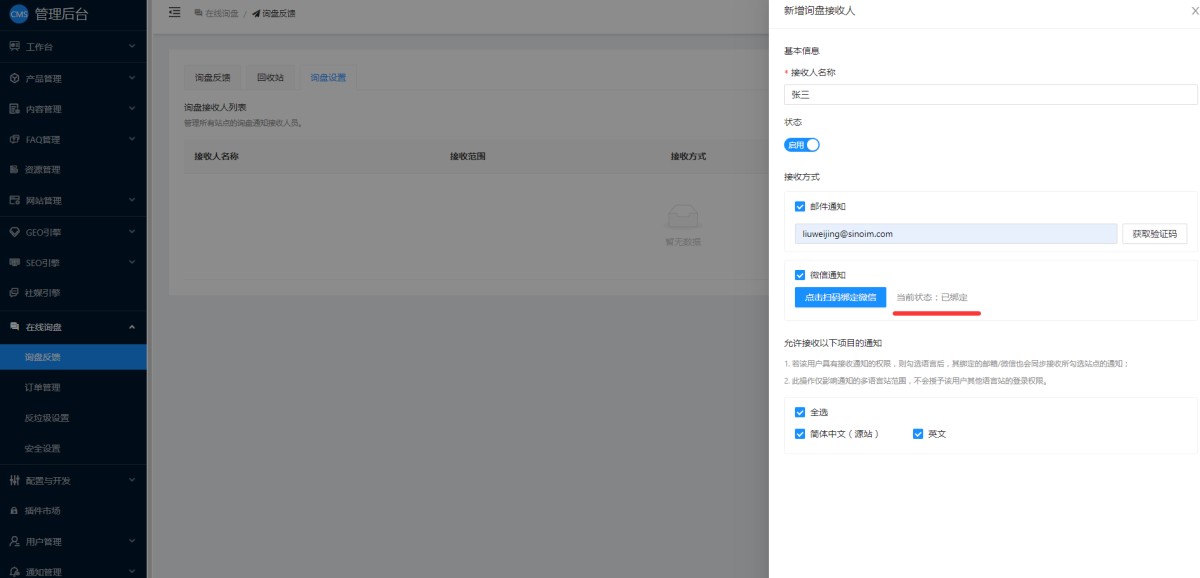Click the 工作台 dashboard icon
1200x578 pixels.
tap(14, 47)
